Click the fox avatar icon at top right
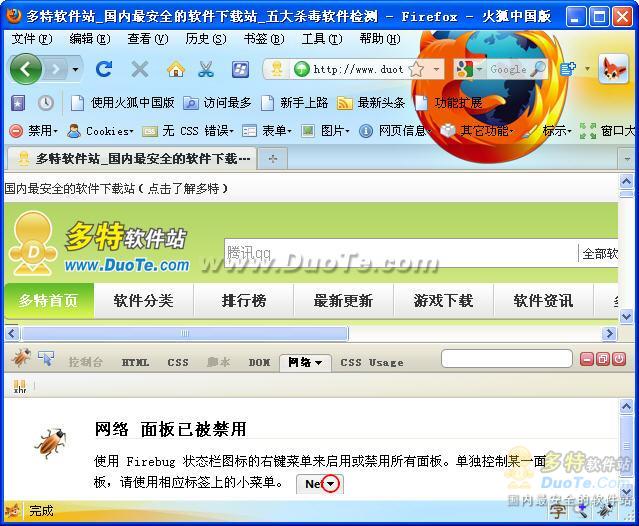This screenshot has width=639, height=526. pyautogui.click(x=613, y=69)
